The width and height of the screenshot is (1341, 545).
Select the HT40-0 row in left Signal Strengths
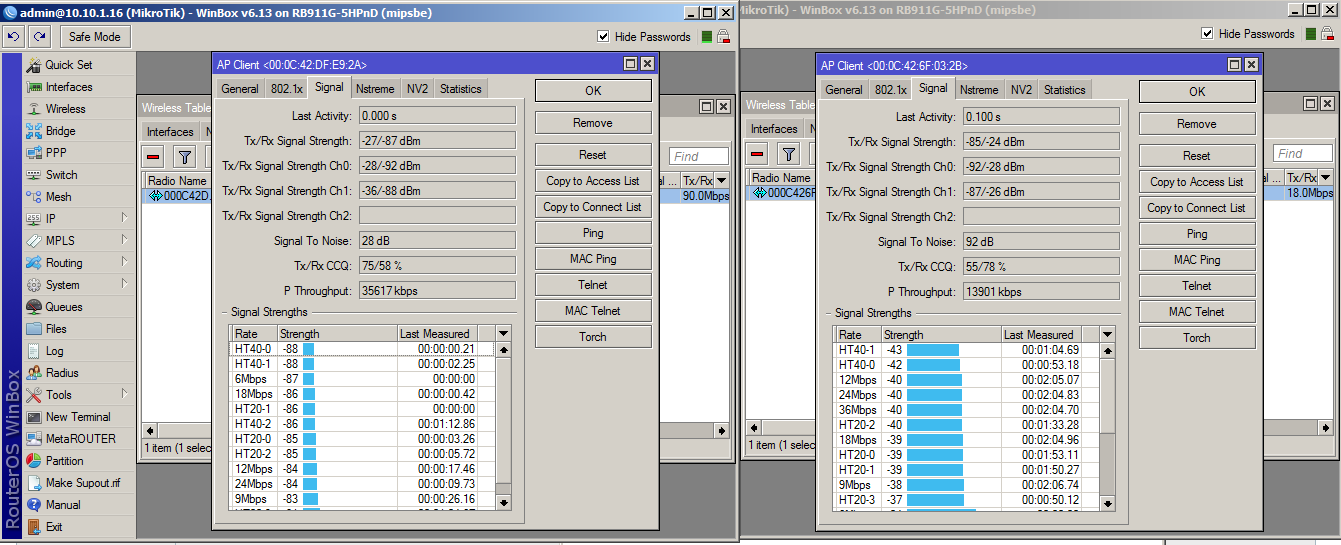[x=363, y=349]
